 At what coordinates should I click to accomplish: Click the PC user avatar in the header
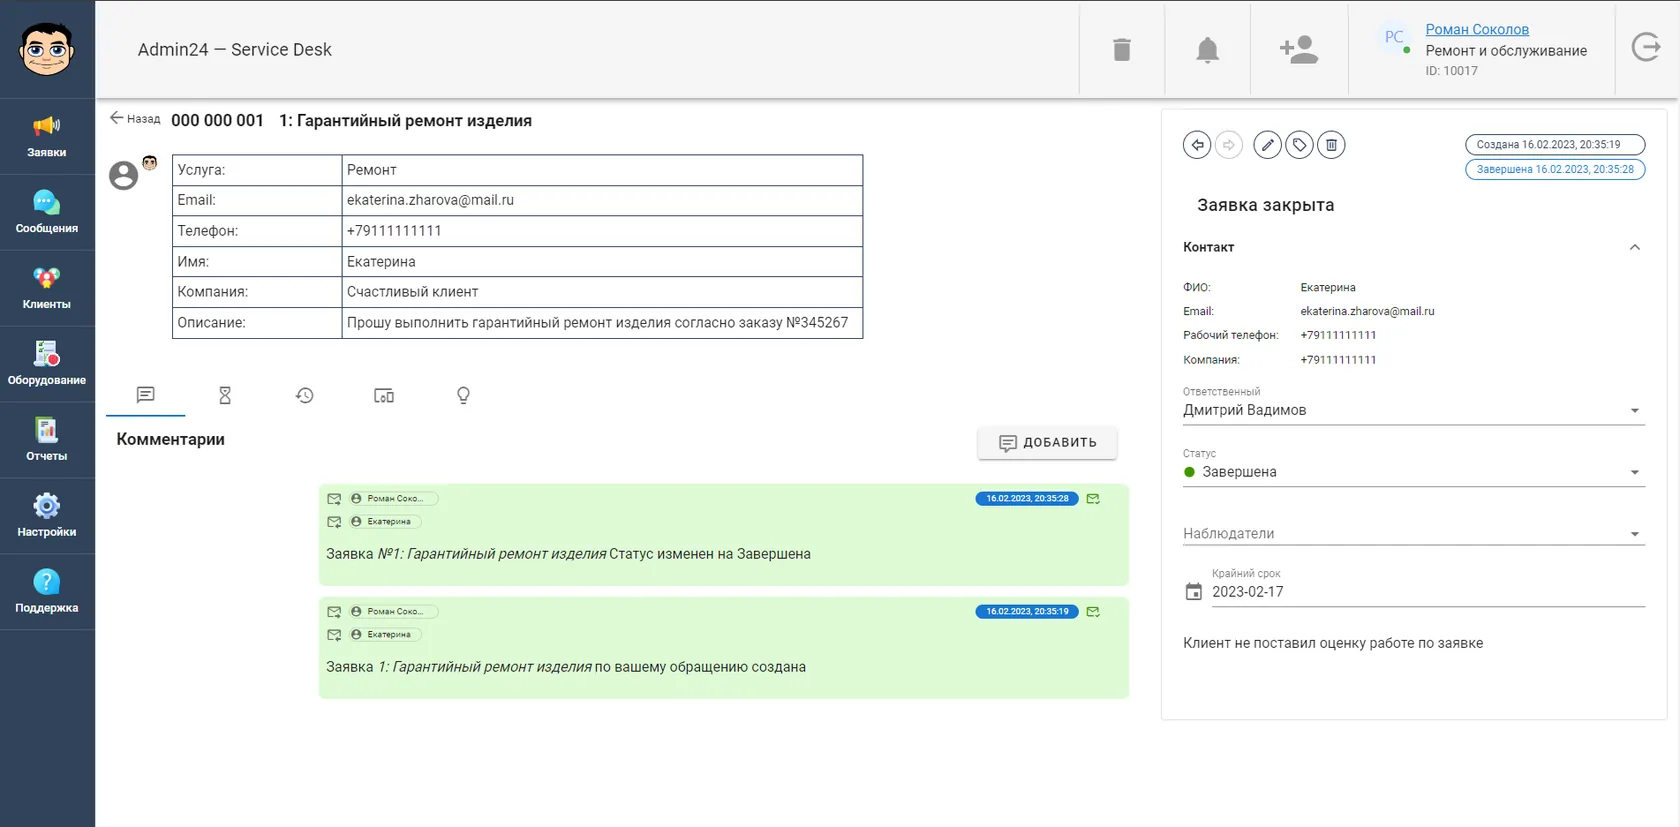point(1394,37)
